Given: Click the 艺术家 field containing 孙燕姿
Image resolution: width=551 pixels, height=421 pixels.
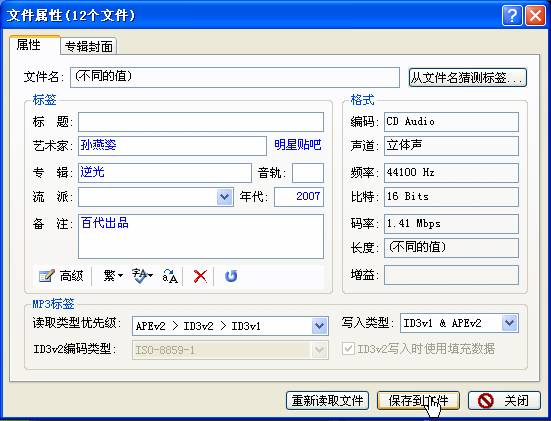Looking at the screenshot, I should coord(172,146).
